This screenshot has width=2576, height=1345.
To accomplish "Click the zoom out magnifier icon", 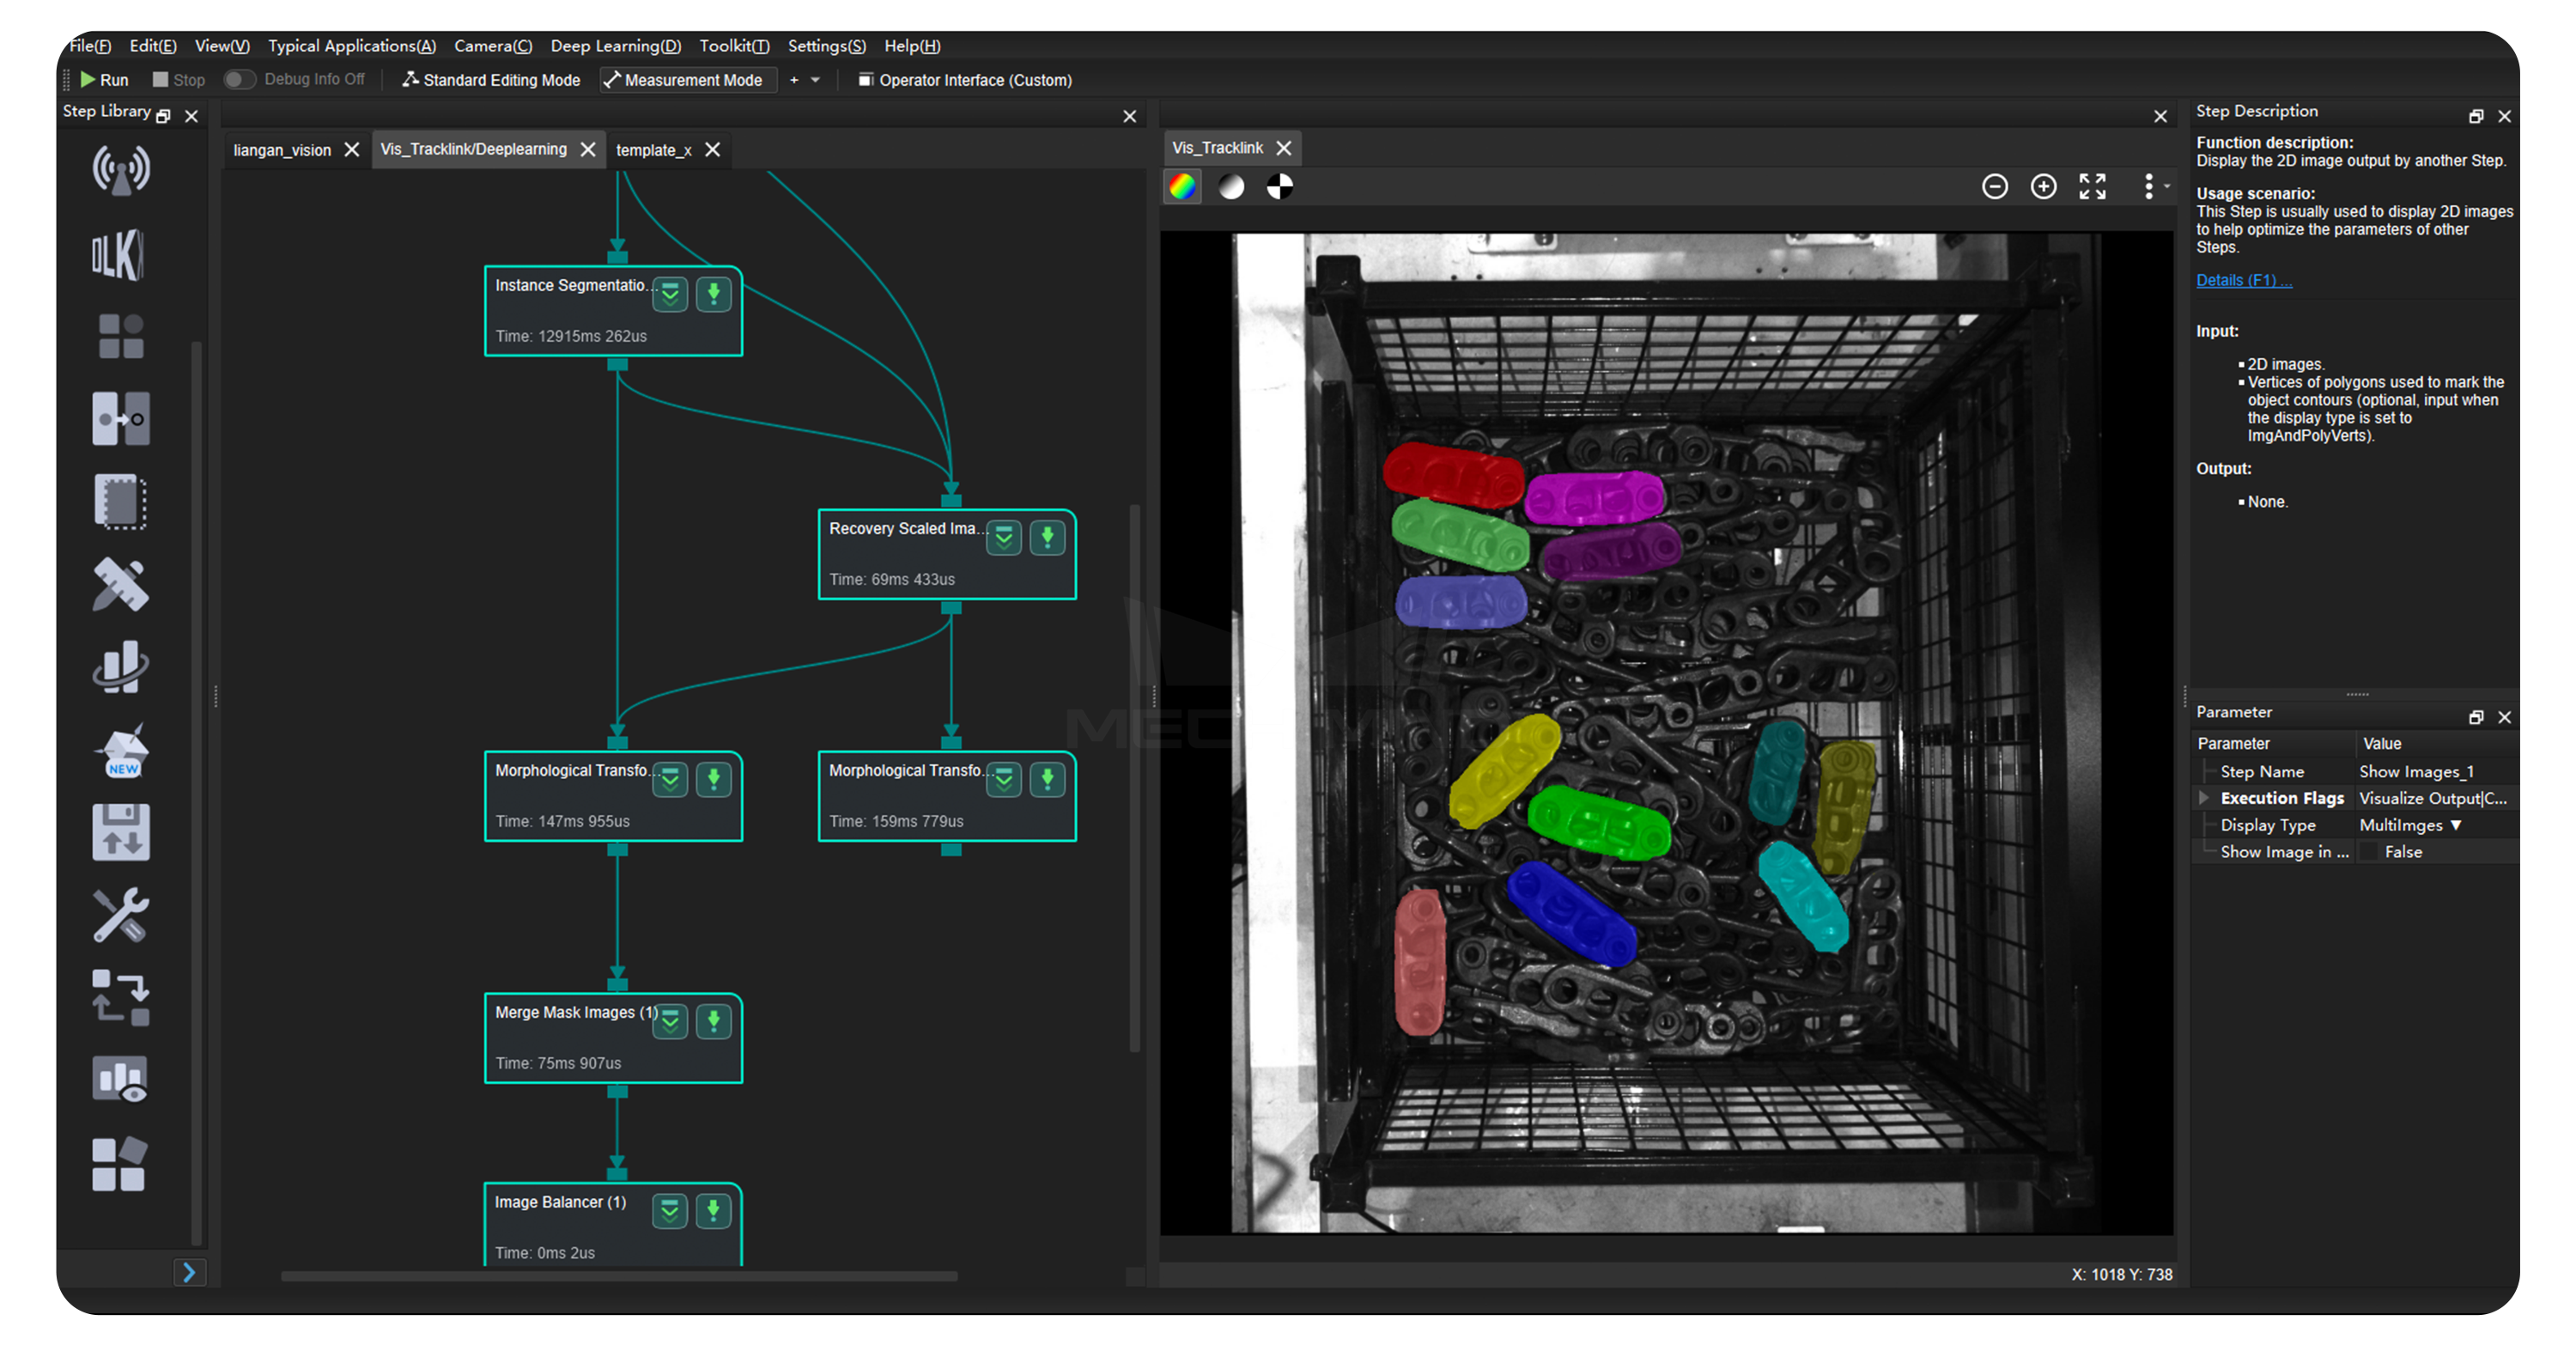I will (1994, 187).
